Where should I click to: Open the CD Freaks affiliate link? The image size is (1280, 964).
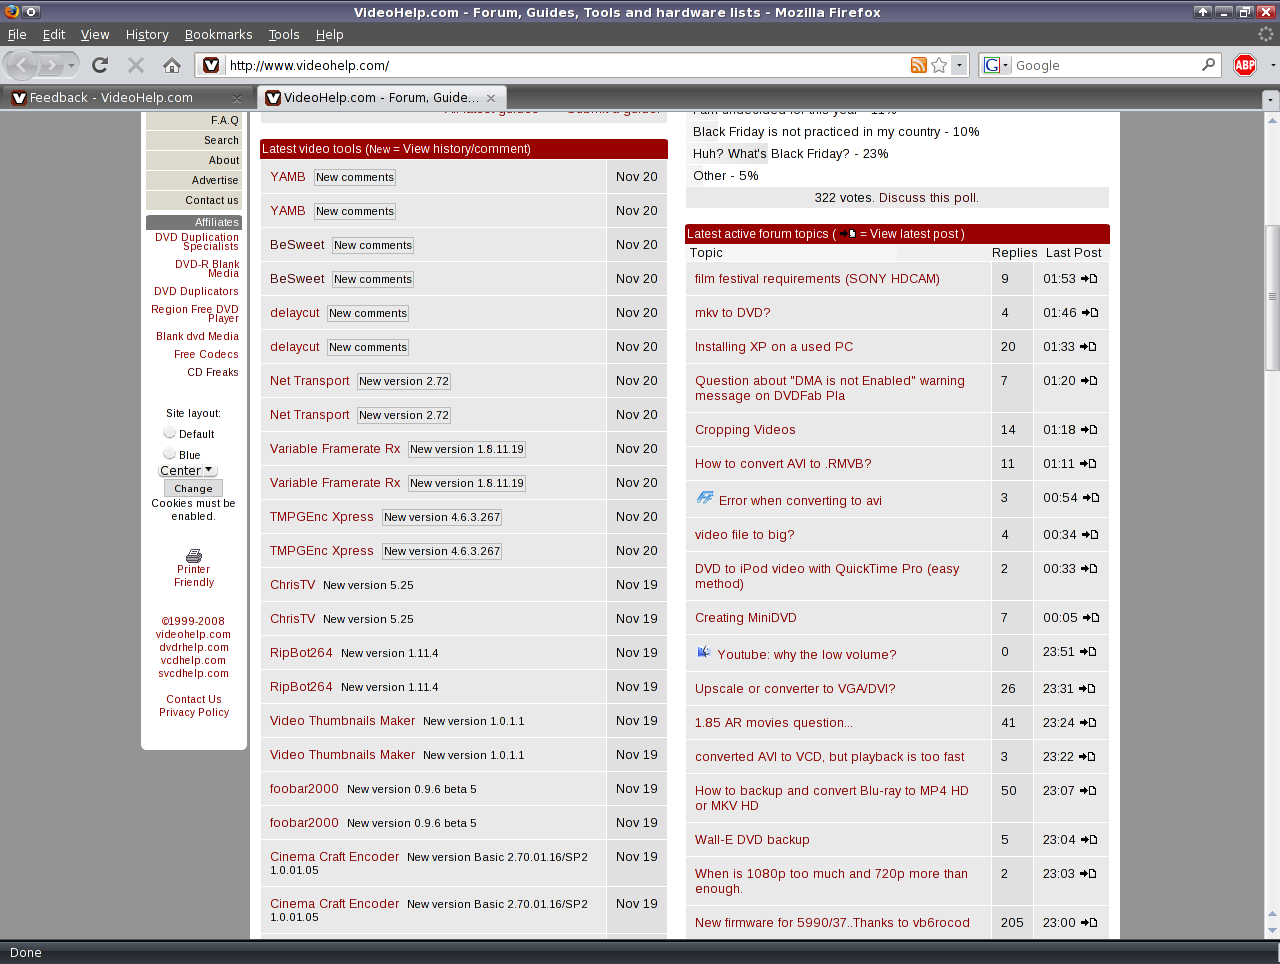pos(213,372)
